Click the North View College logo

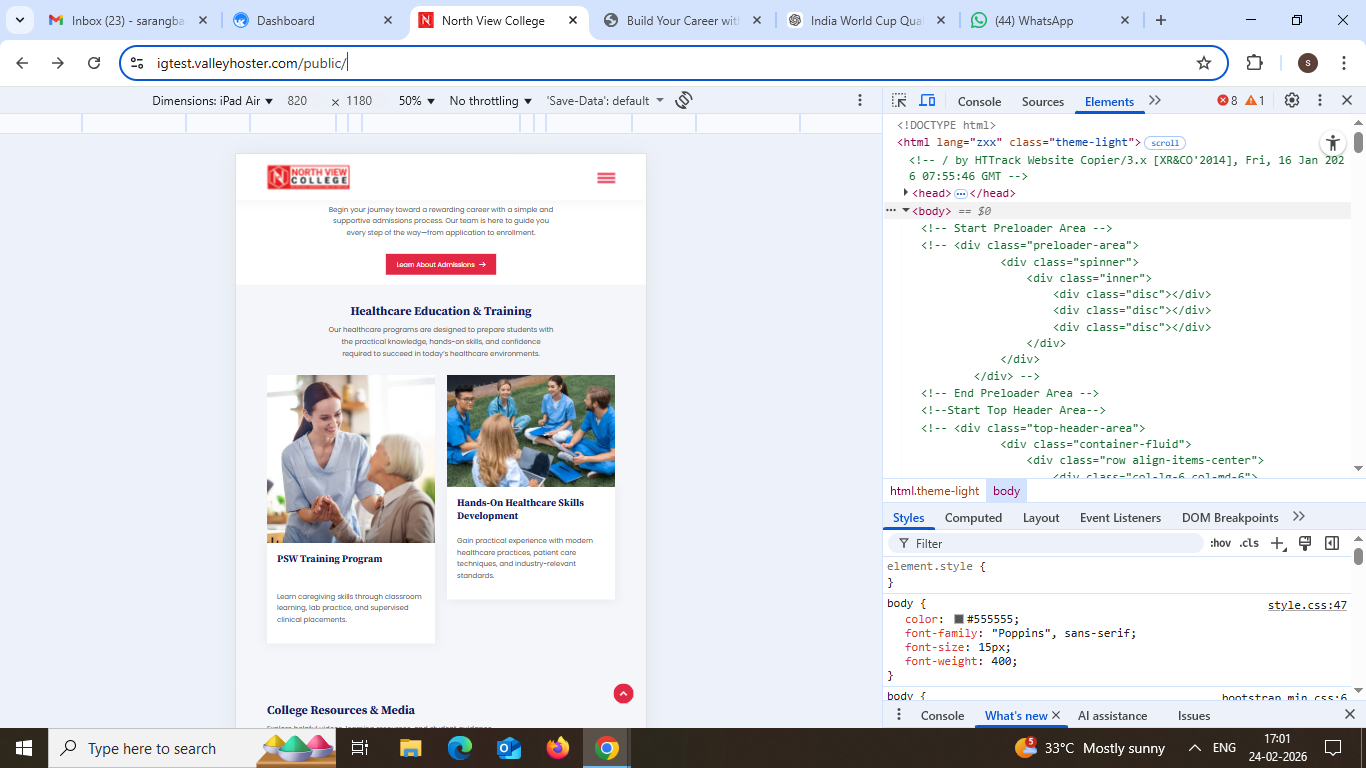point(308,177)
